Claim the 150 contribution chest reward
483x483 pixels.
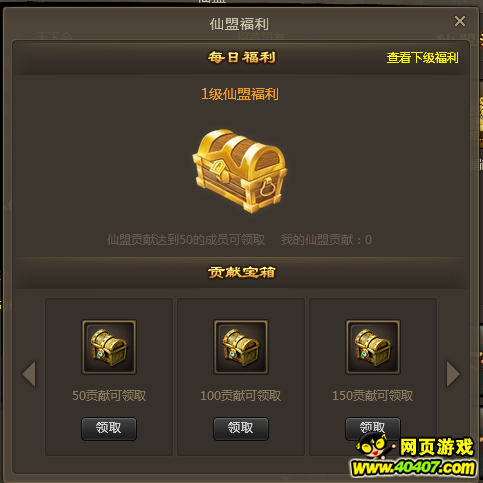[x=373, y=427]
